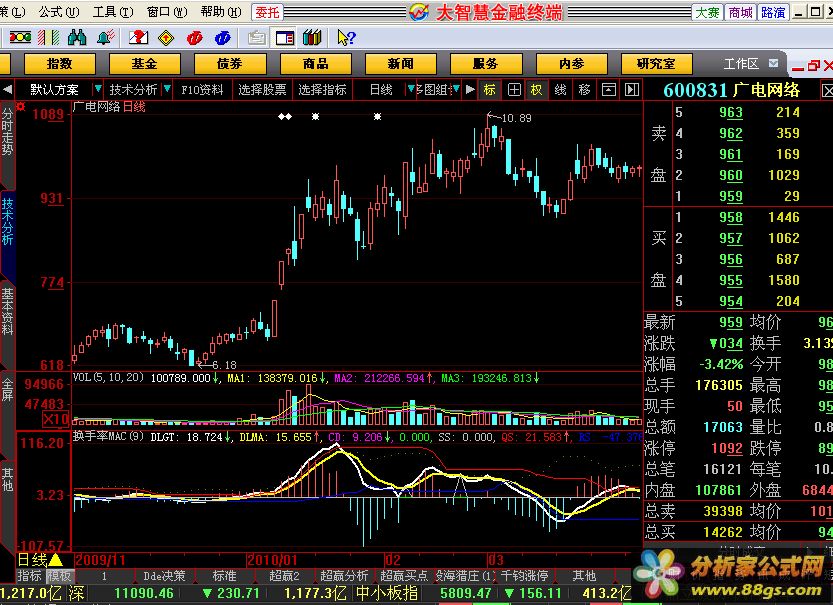Click the 委托 button
Image resolution: width=833 pixels, height=605 pixels.
click(x=267, y=12)
